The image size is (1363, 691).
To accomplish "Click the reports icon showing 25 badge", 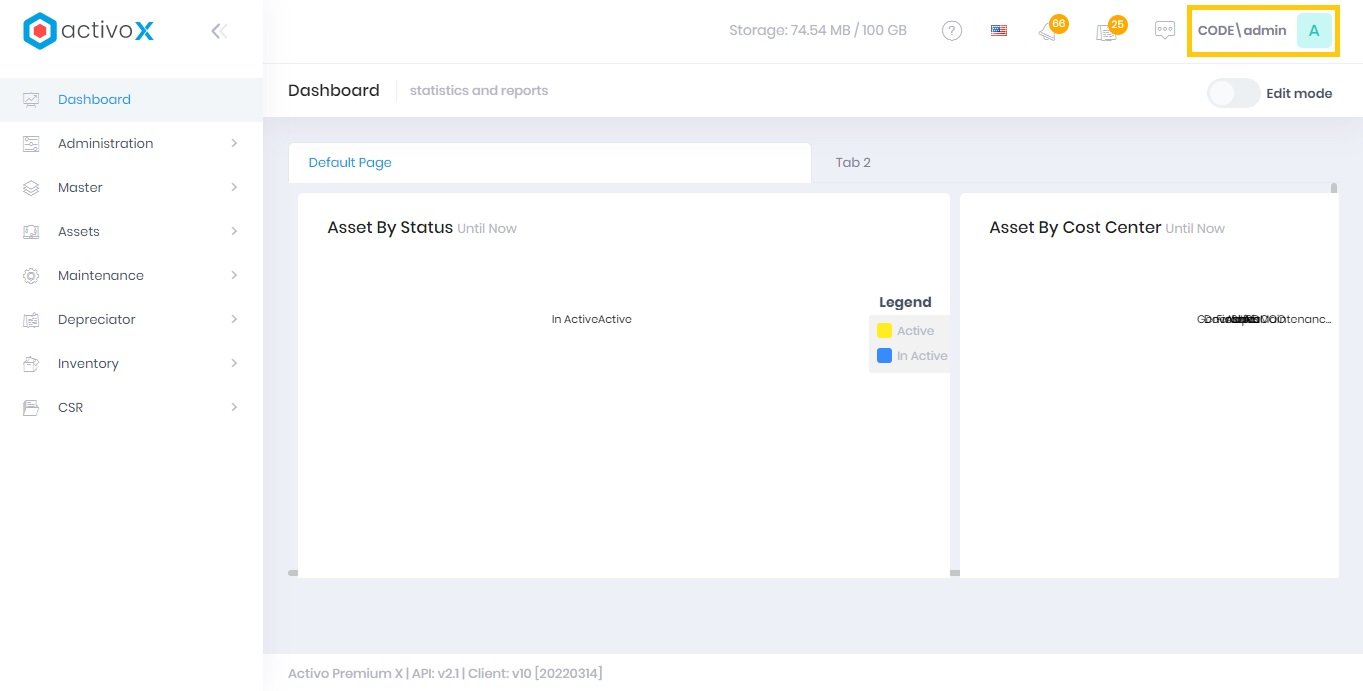I will point(1106,31).
